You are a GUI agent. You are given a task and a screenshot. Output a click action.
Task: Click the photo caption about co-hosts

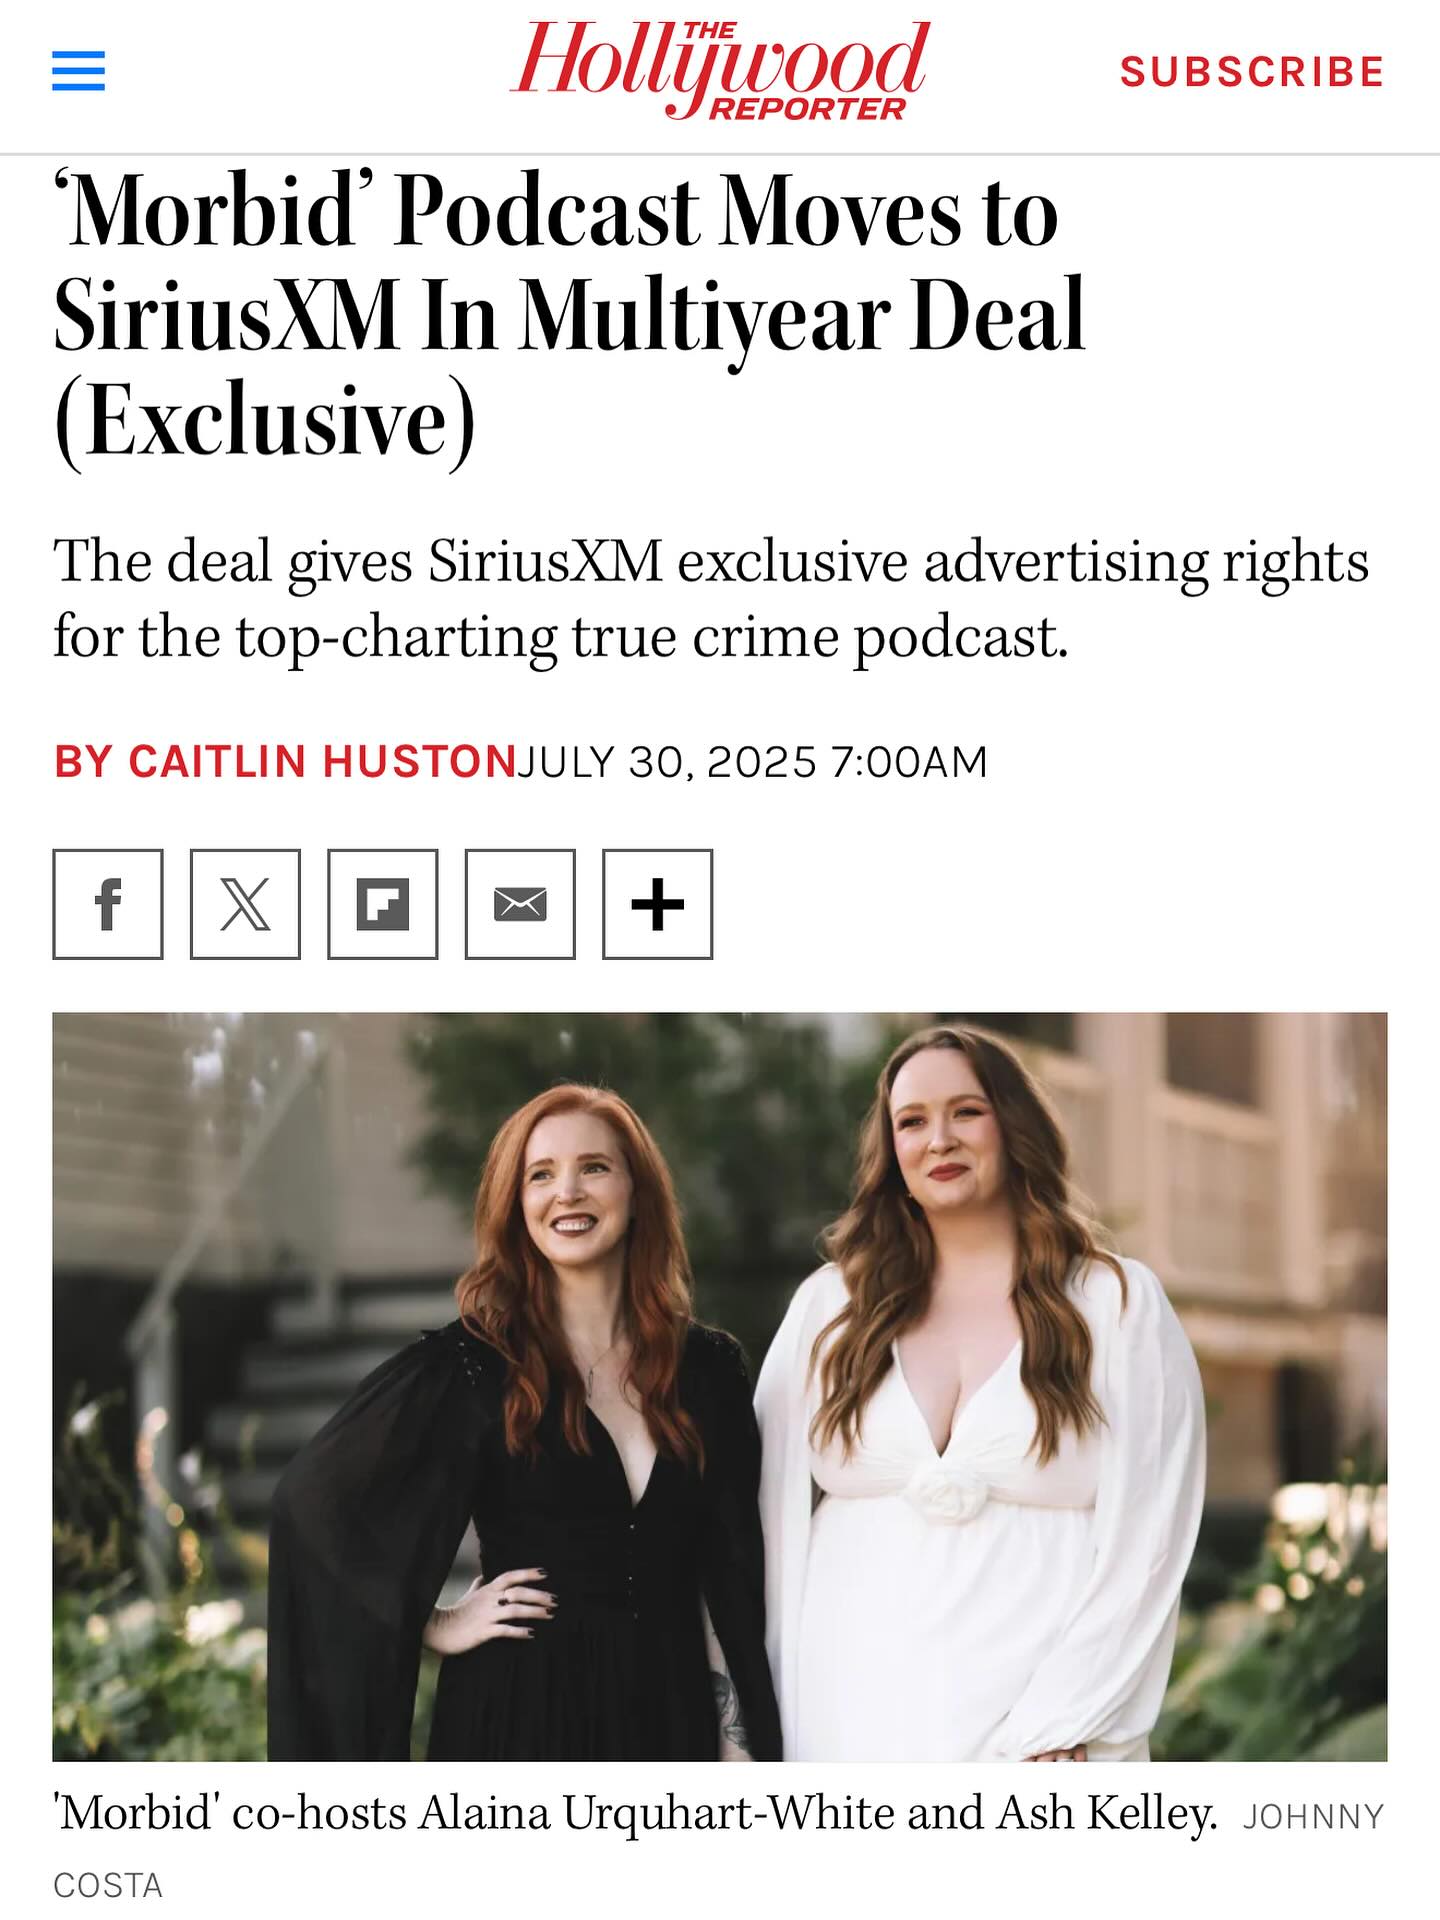[x=637, y=1813]
